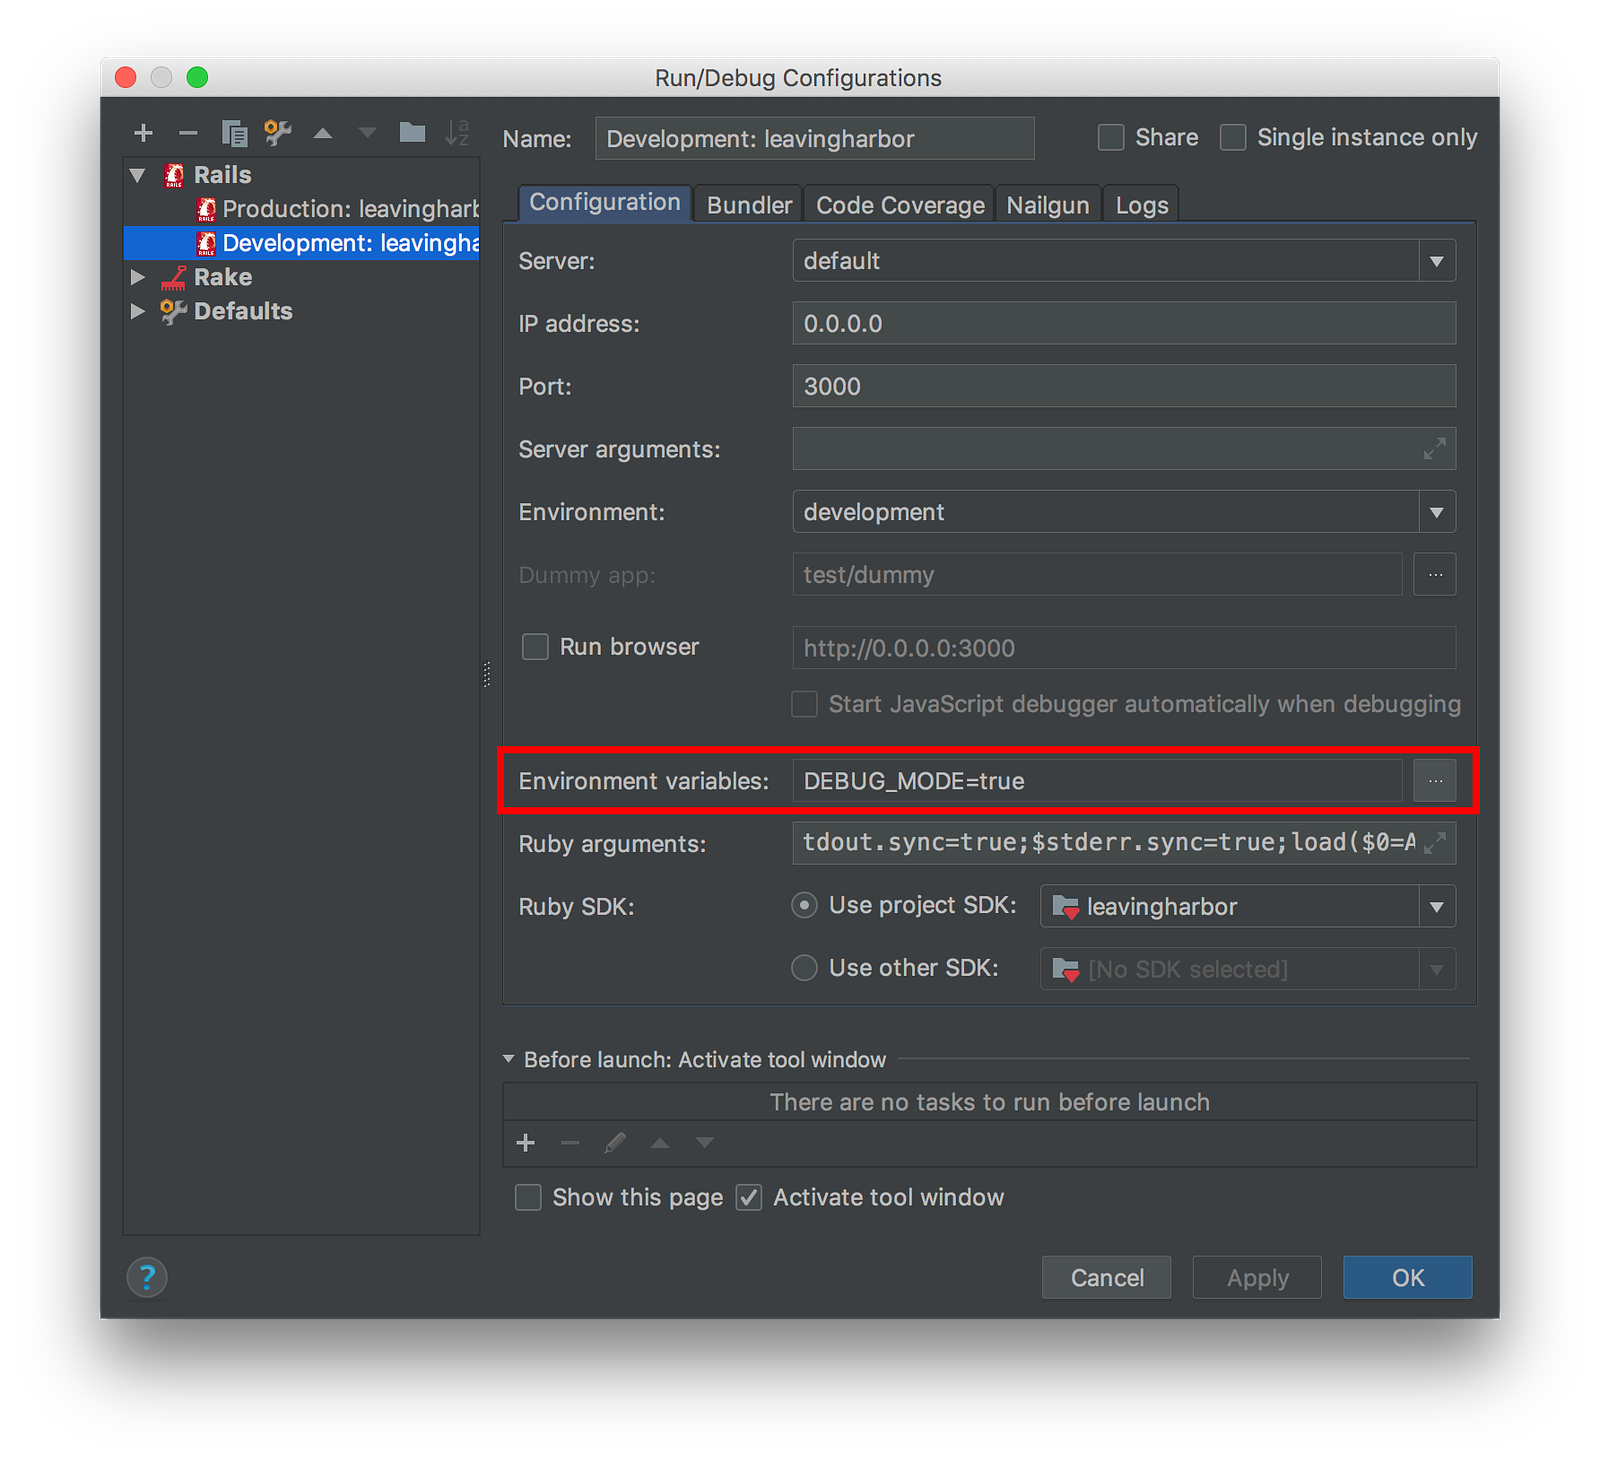
Task: Add a new run configuration
Action: pos(143,131)
